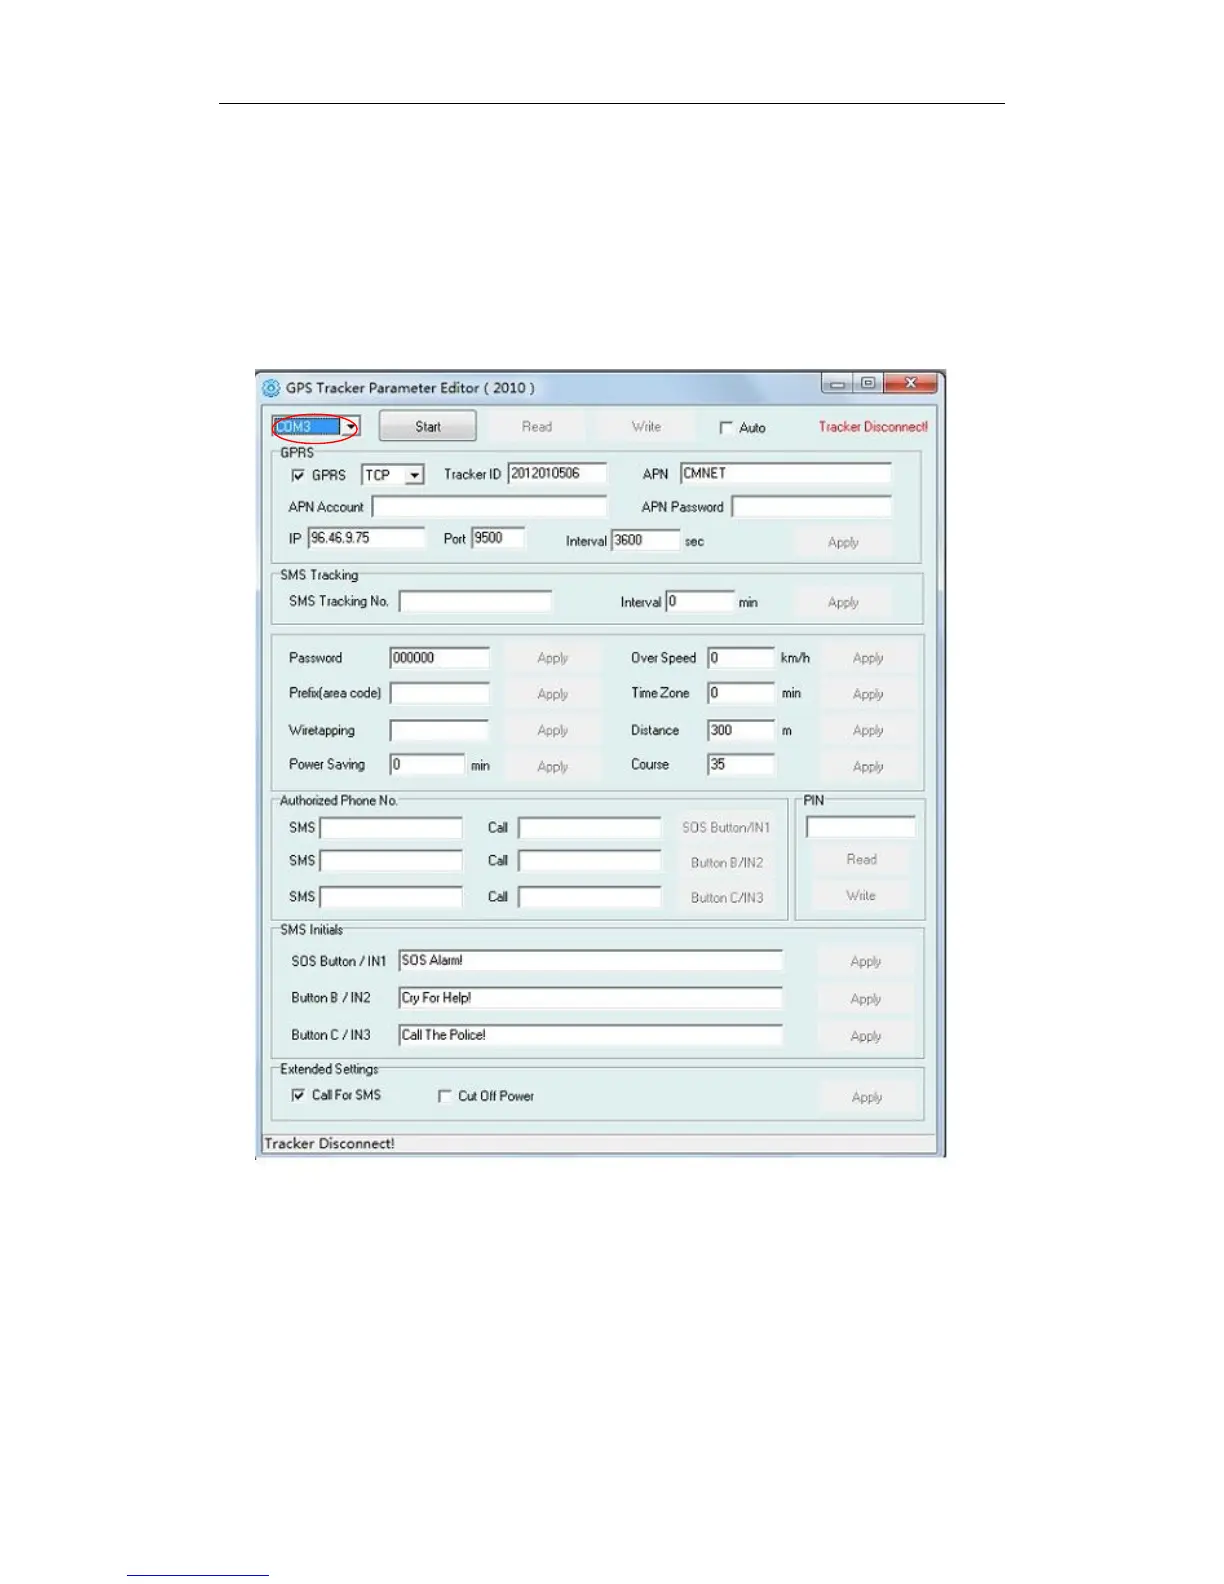Screen dimensions: 1224x1584
Task: Click Apply beside Prefix(area code)
Action: coord(553,694)
